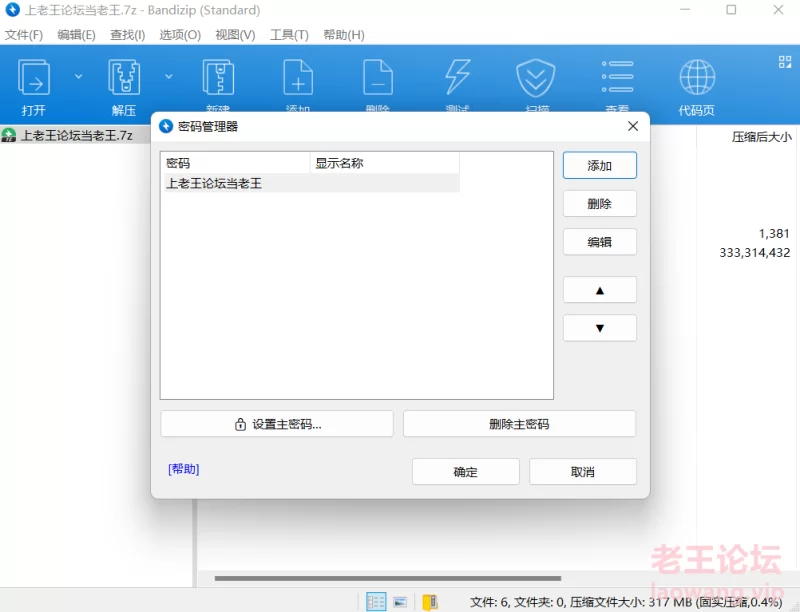The height and width of the screenshot is (612, 800).
Task: Open the 查找(I) menu
Action: tap(128, 35)
